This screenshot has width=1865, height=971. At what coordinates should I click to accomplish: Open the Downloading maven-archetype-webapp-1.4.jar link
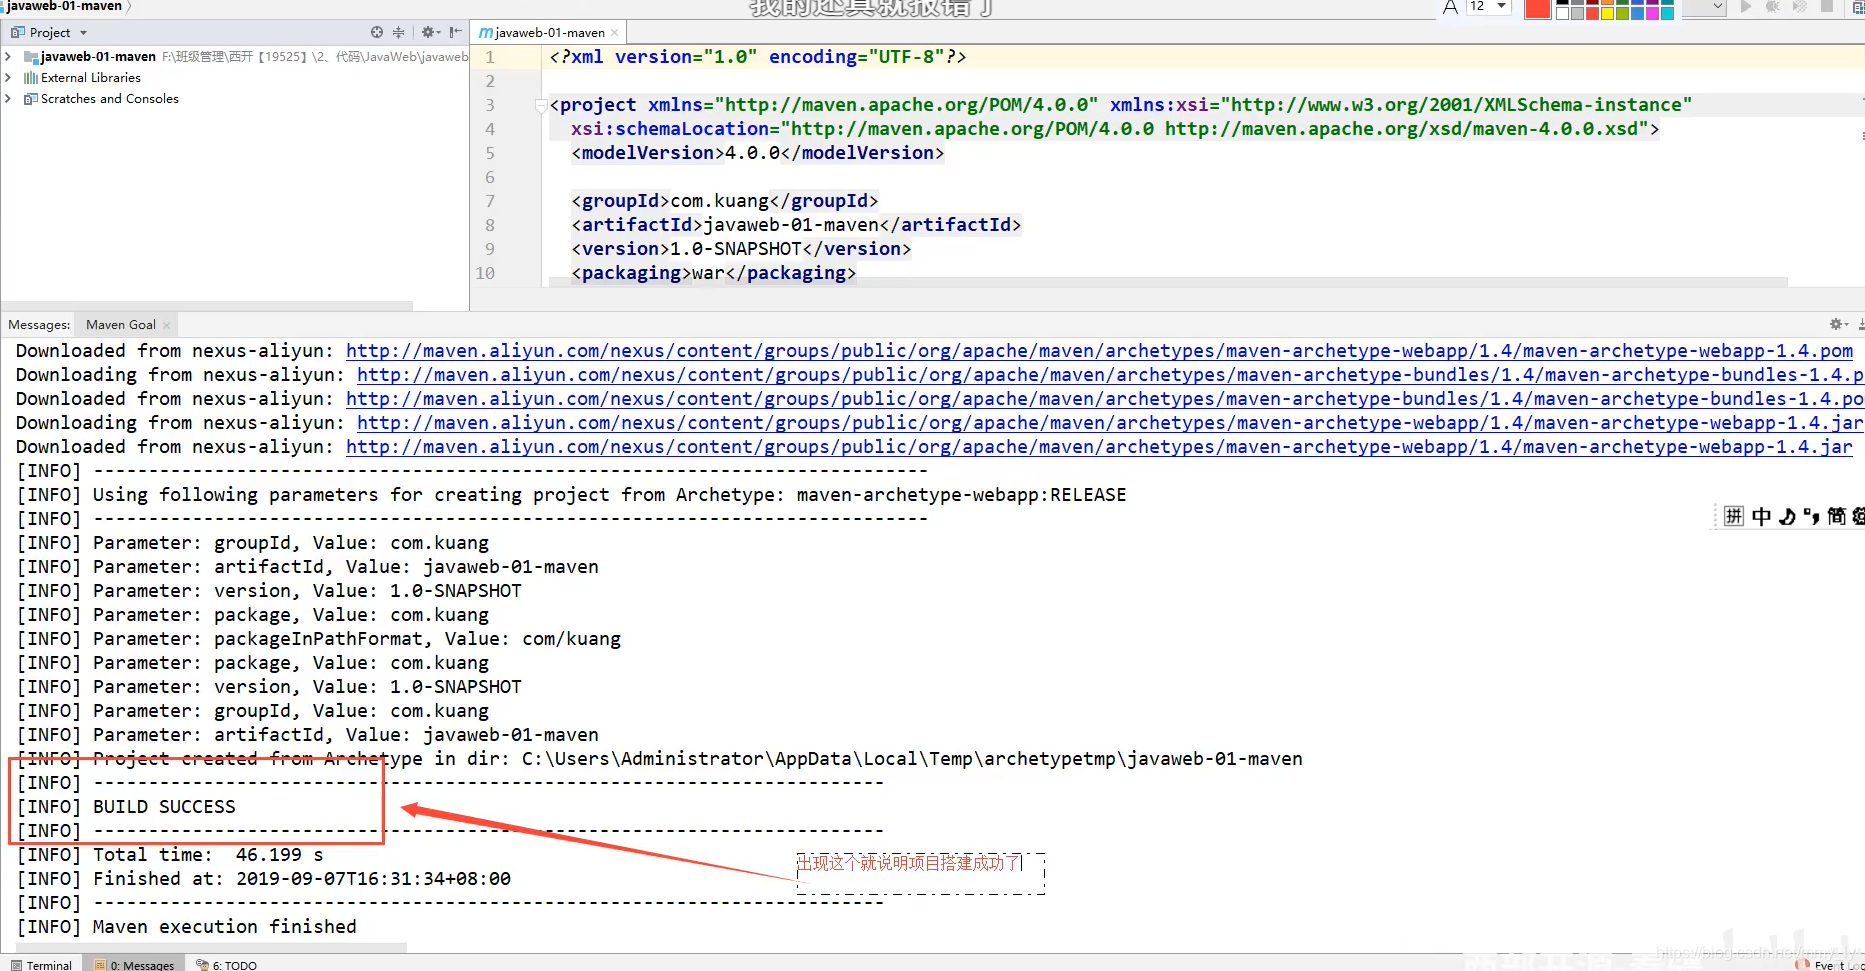1110,423
